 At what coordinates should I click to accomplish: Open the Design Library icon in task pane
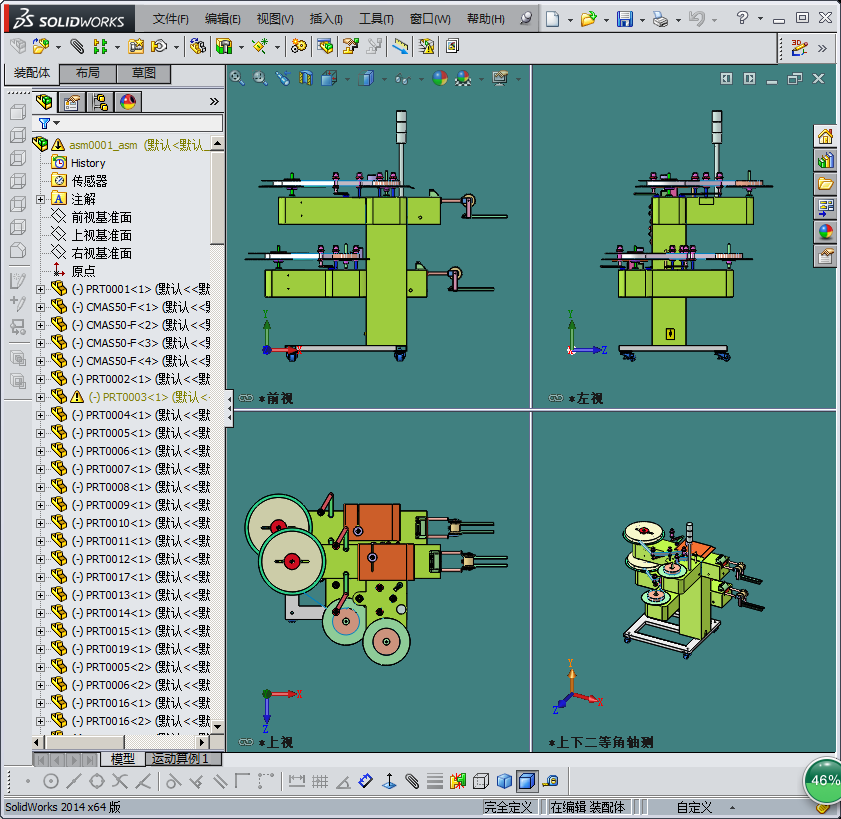(x=825, y=160)
